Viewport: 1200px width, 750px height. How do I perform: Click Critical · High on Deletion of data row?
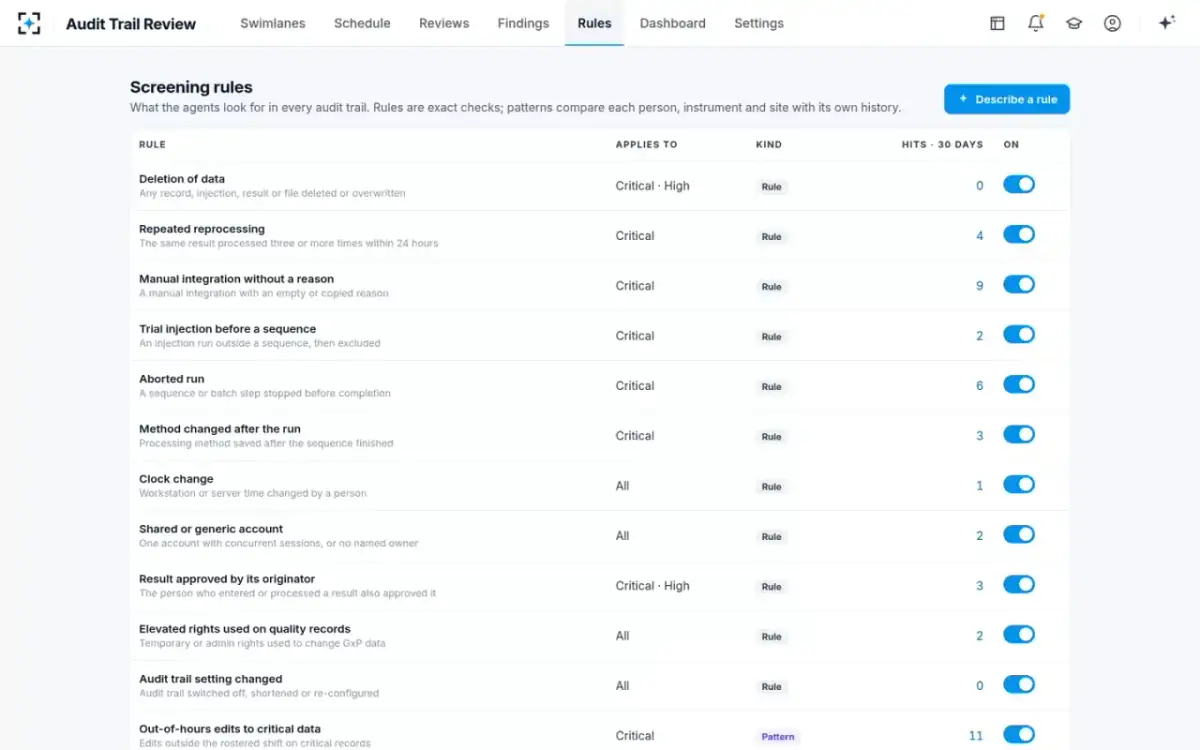[652, 186]
